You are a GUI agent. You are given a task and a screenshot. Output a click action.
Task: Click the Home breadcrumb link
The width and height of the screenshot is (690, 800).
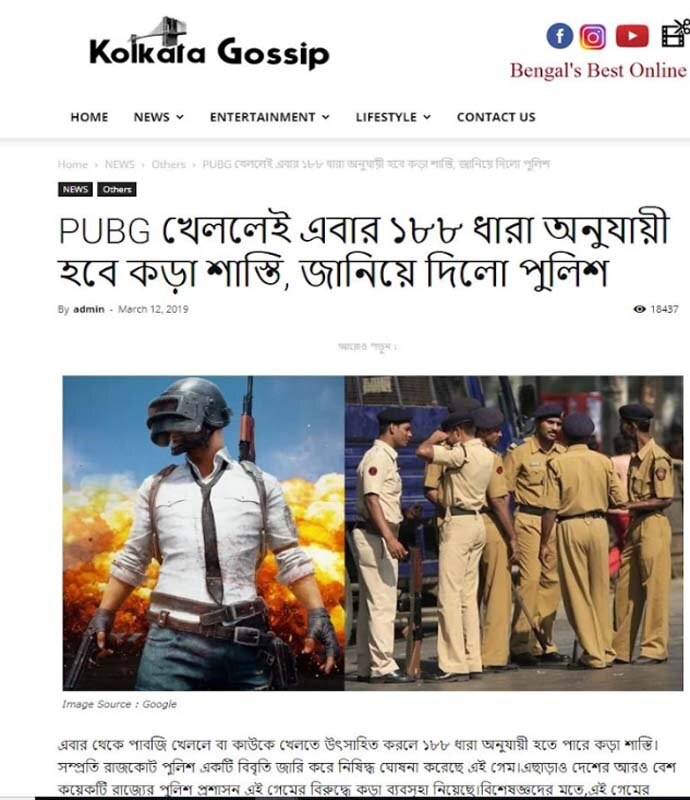click(72, 164)
